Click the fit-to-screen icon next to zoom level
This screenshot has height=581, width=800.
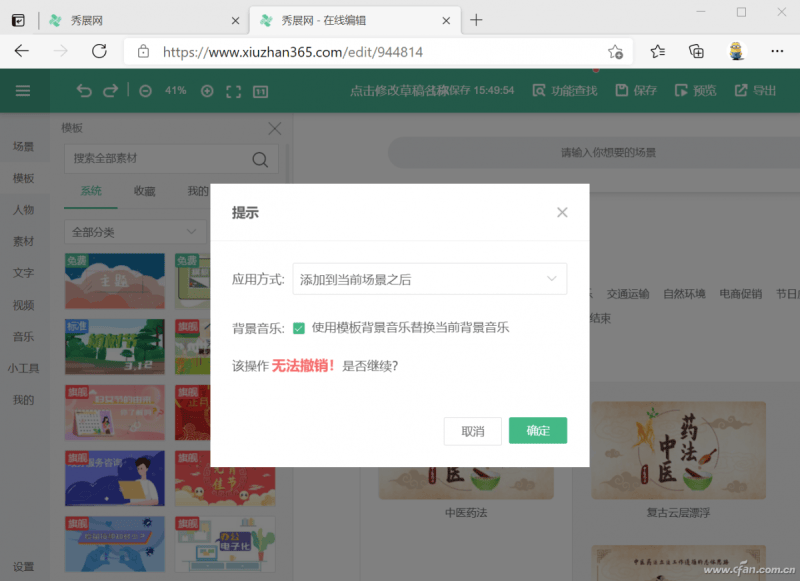click(x=233, y=90)
